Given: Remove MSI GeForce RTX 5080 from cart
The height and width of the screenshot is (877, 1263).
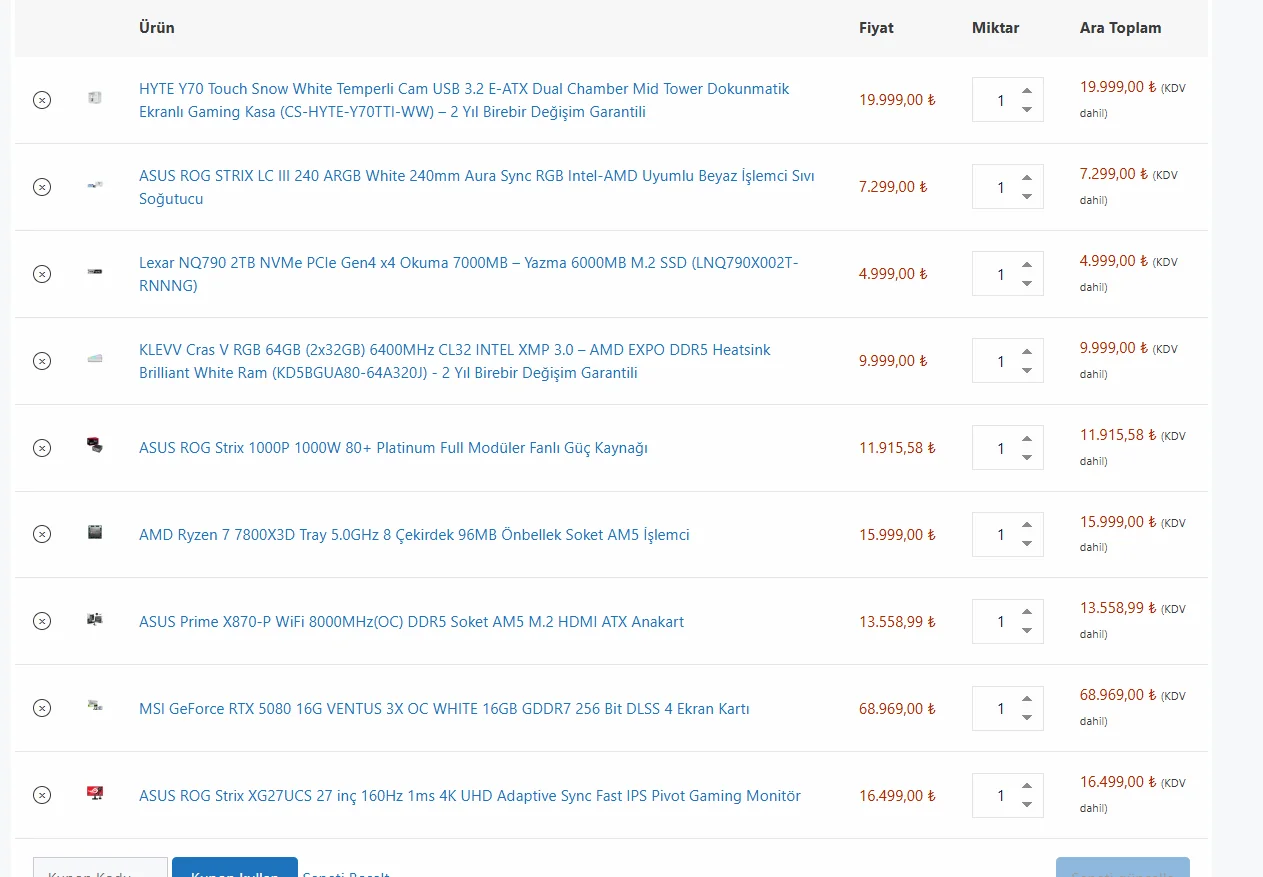Looking at the screenshot, I should coord(42,709).
